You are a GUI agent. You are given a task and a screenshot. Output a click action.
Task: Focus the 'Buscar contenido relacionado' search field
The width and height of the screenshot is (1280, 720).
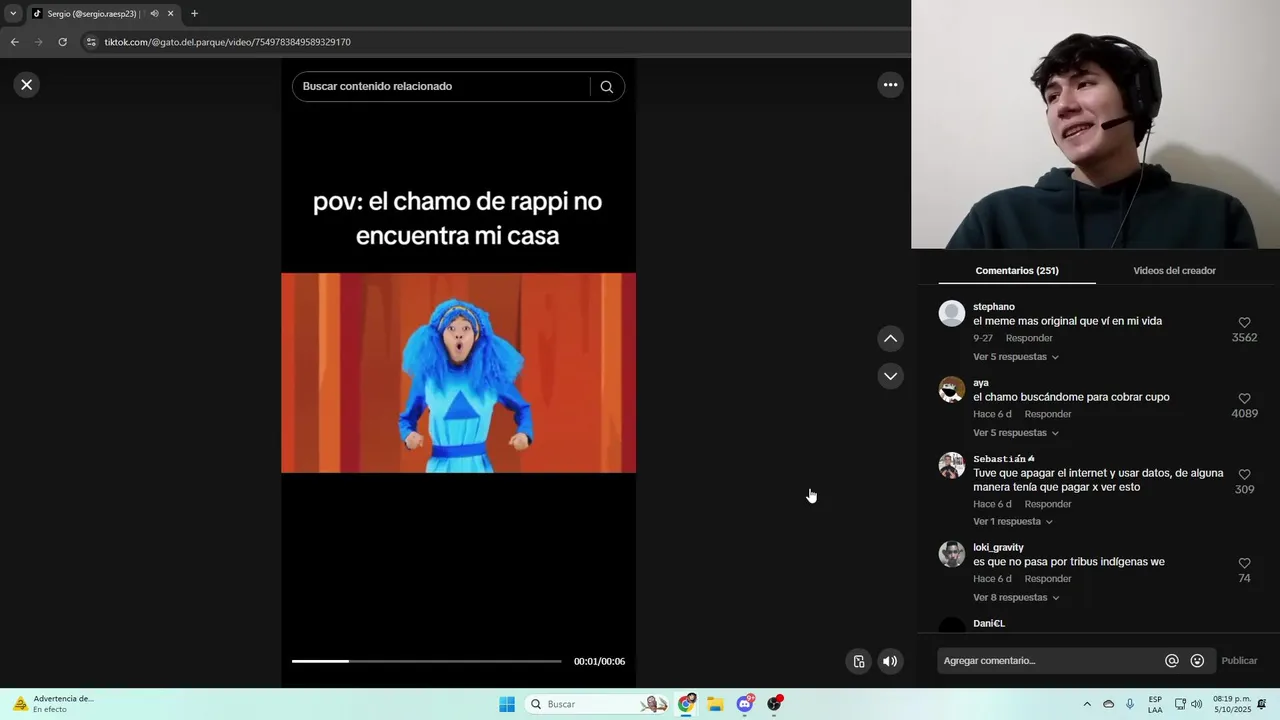[x=440, y=86]
